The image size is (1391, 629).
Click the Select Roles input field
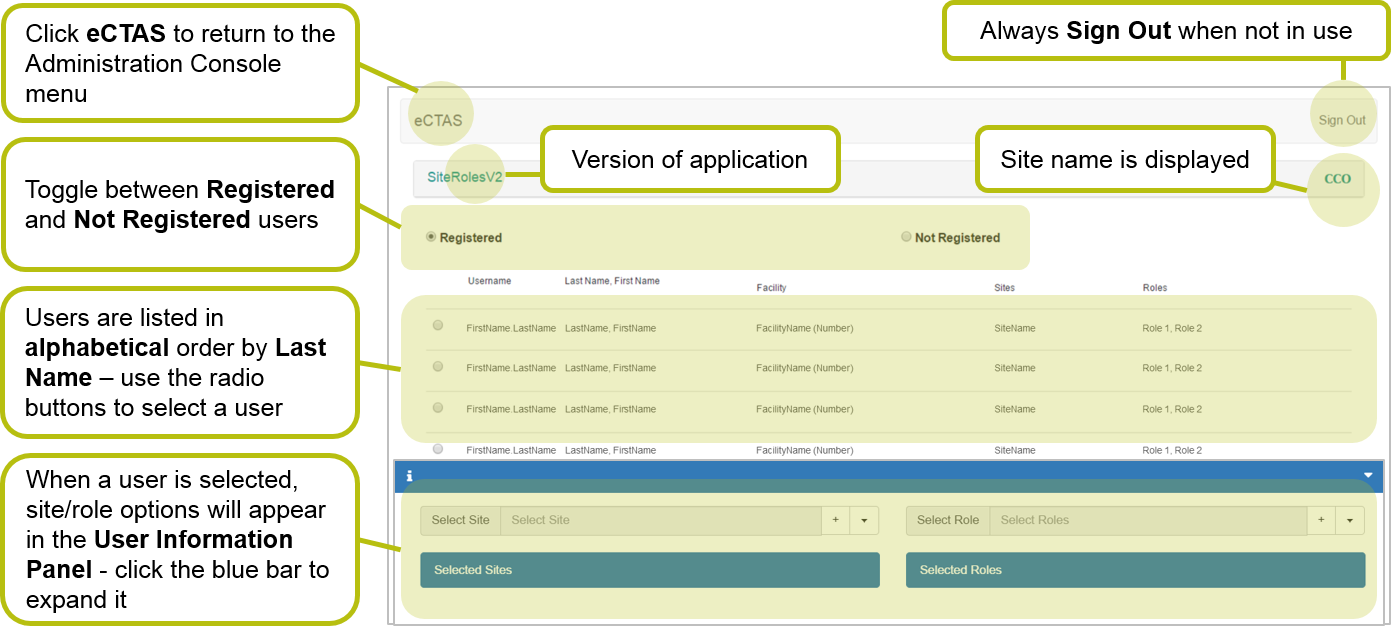tap(1147, 520)
